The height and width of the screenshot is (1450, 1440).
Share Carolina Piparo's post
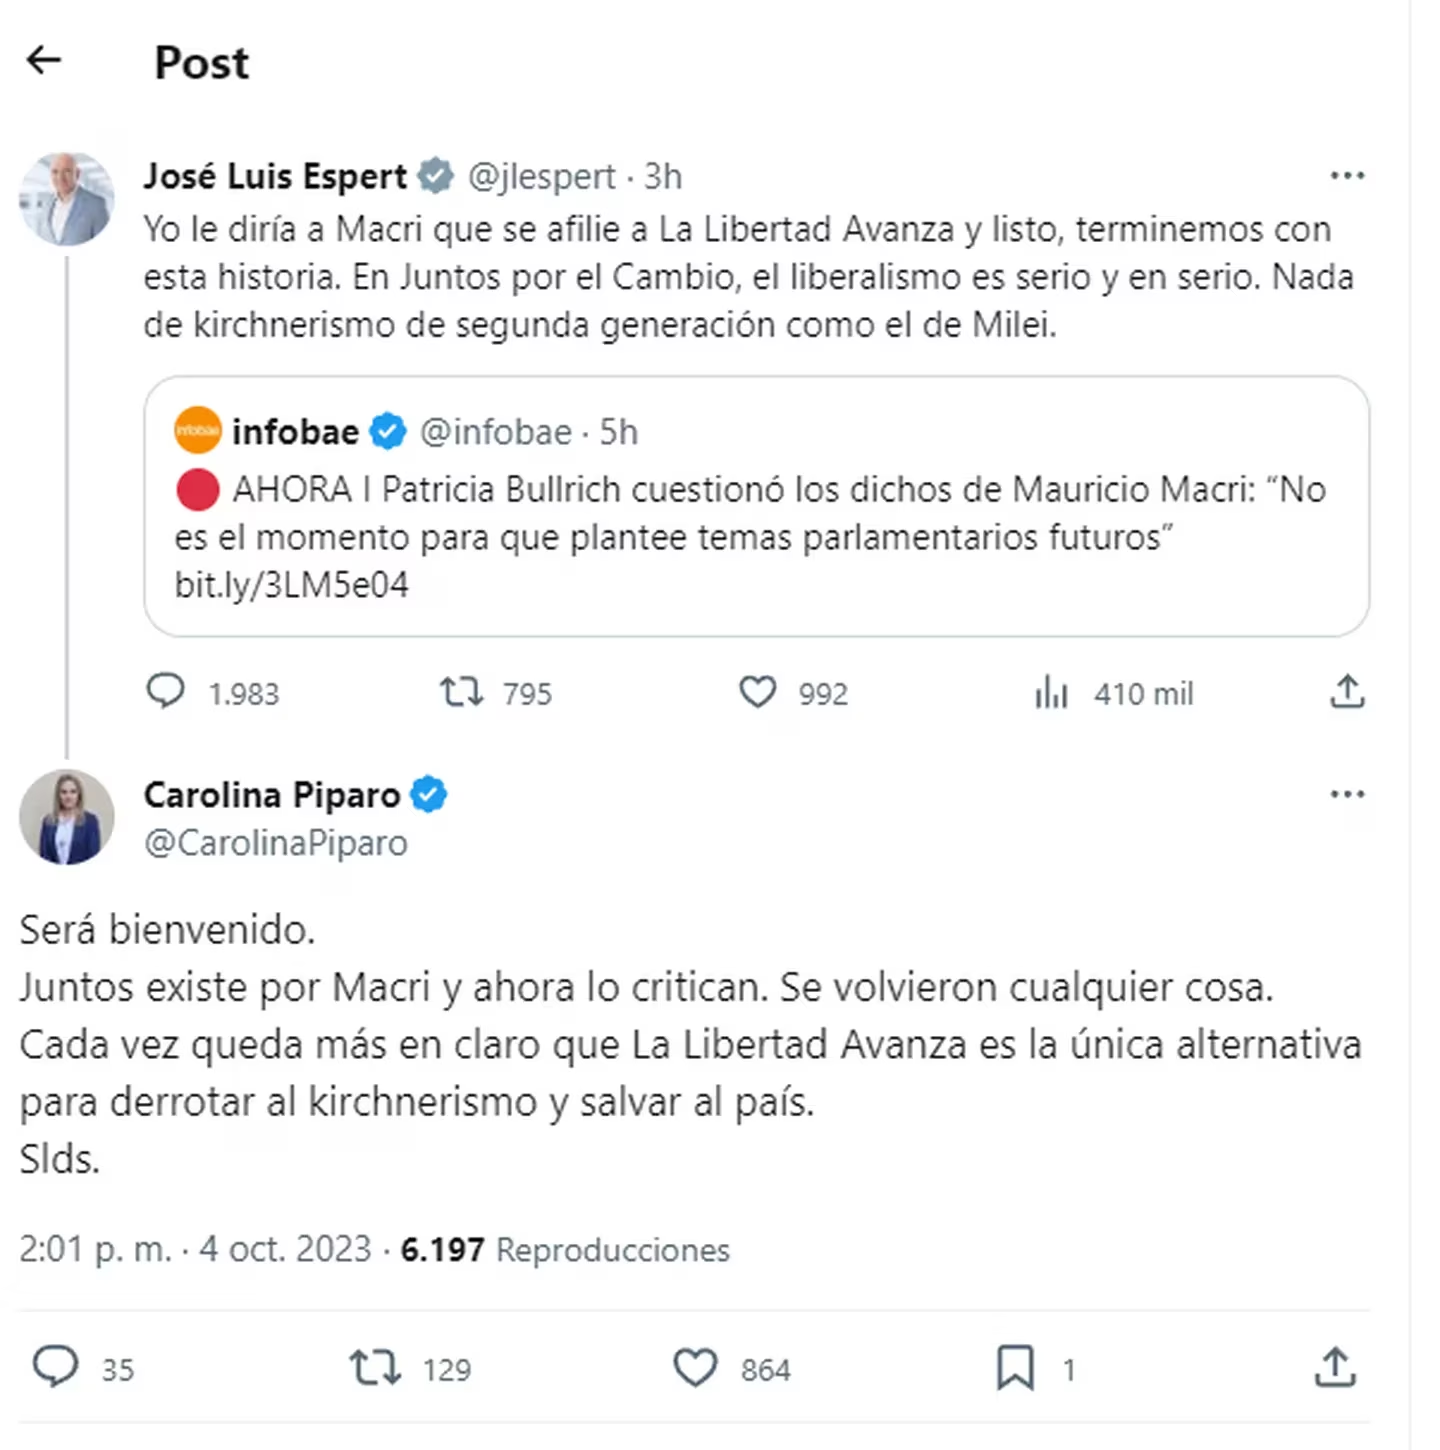tap(1335, 1367)
